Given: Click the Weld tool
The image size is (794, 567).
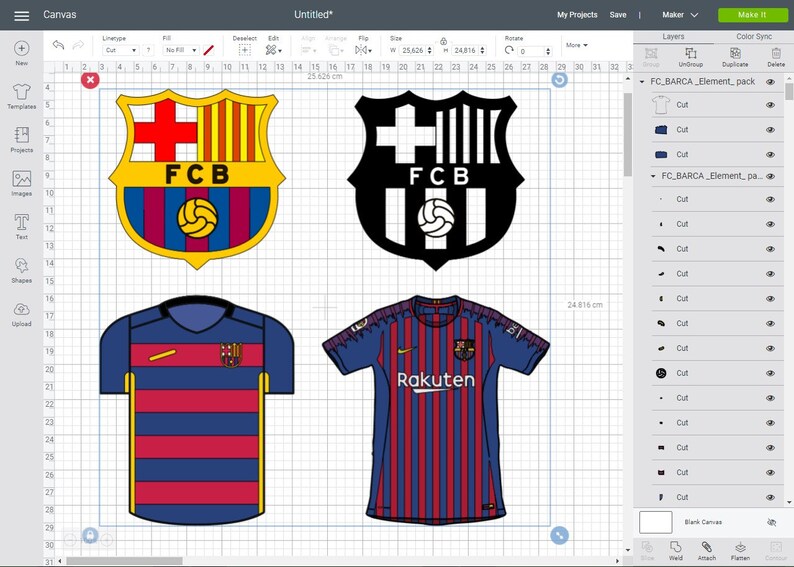Looking at the screenshot, I should coord(676,551).
